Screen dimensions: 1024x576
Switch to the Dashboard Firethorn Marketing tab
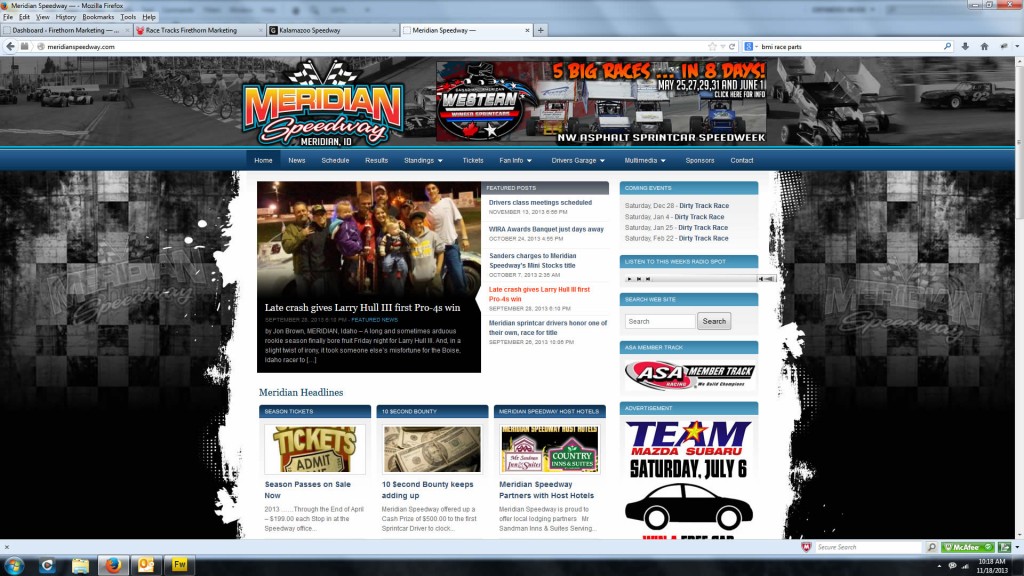pos(66,30)
